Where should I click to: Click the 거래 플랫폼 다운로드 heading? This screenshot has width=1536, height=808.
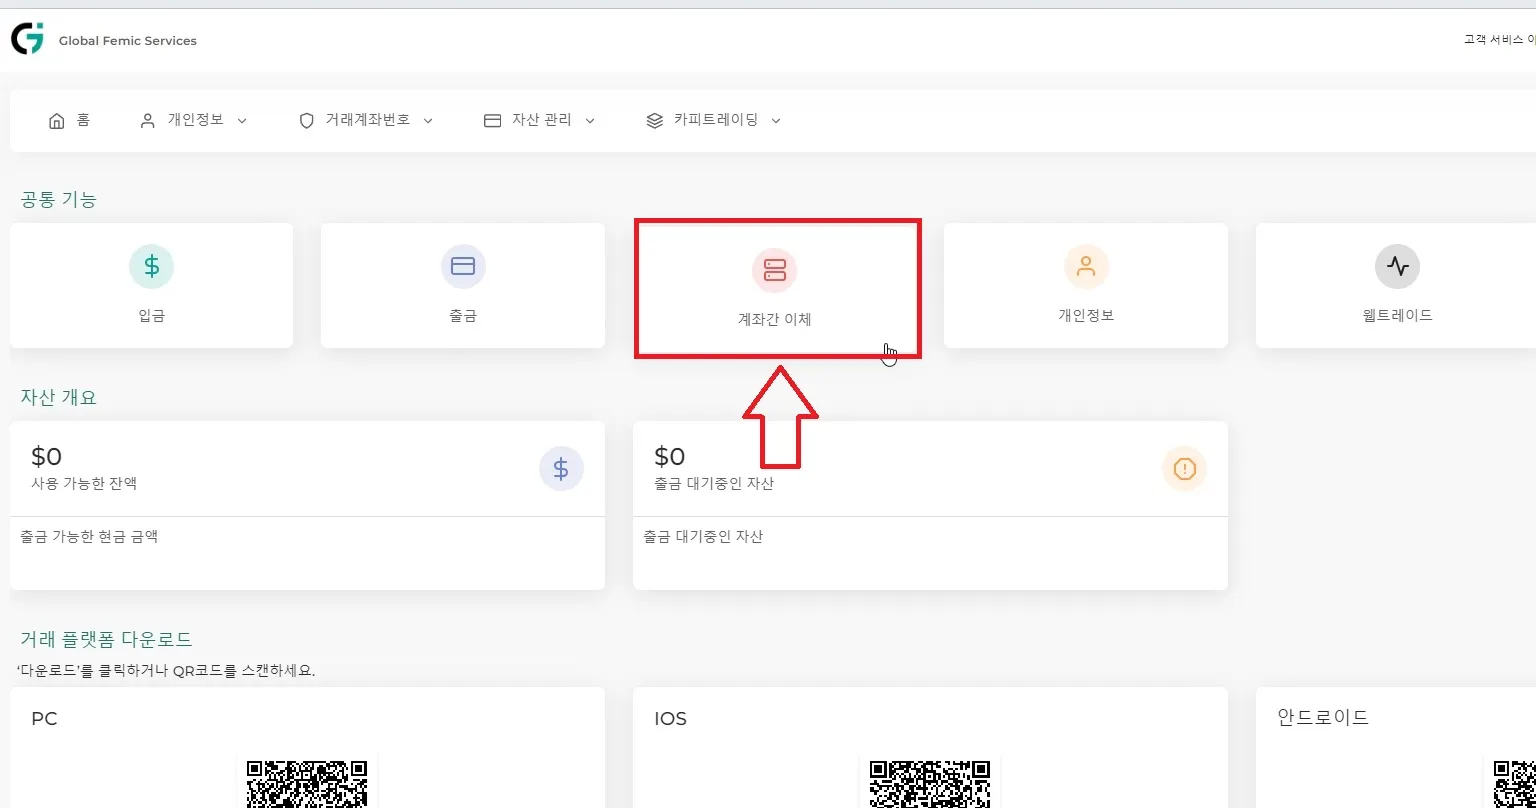(106, 639)
